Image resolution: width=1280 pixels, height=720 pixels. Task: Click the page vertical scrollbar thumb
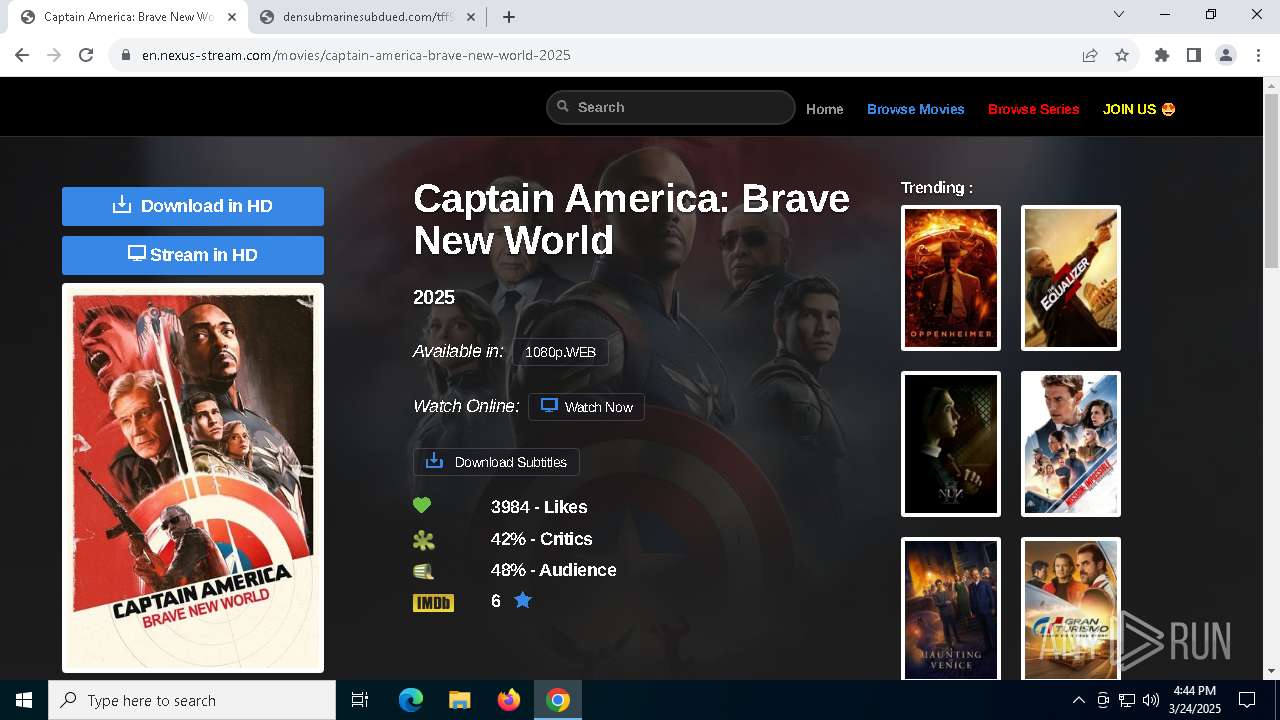pos(1272,181)
